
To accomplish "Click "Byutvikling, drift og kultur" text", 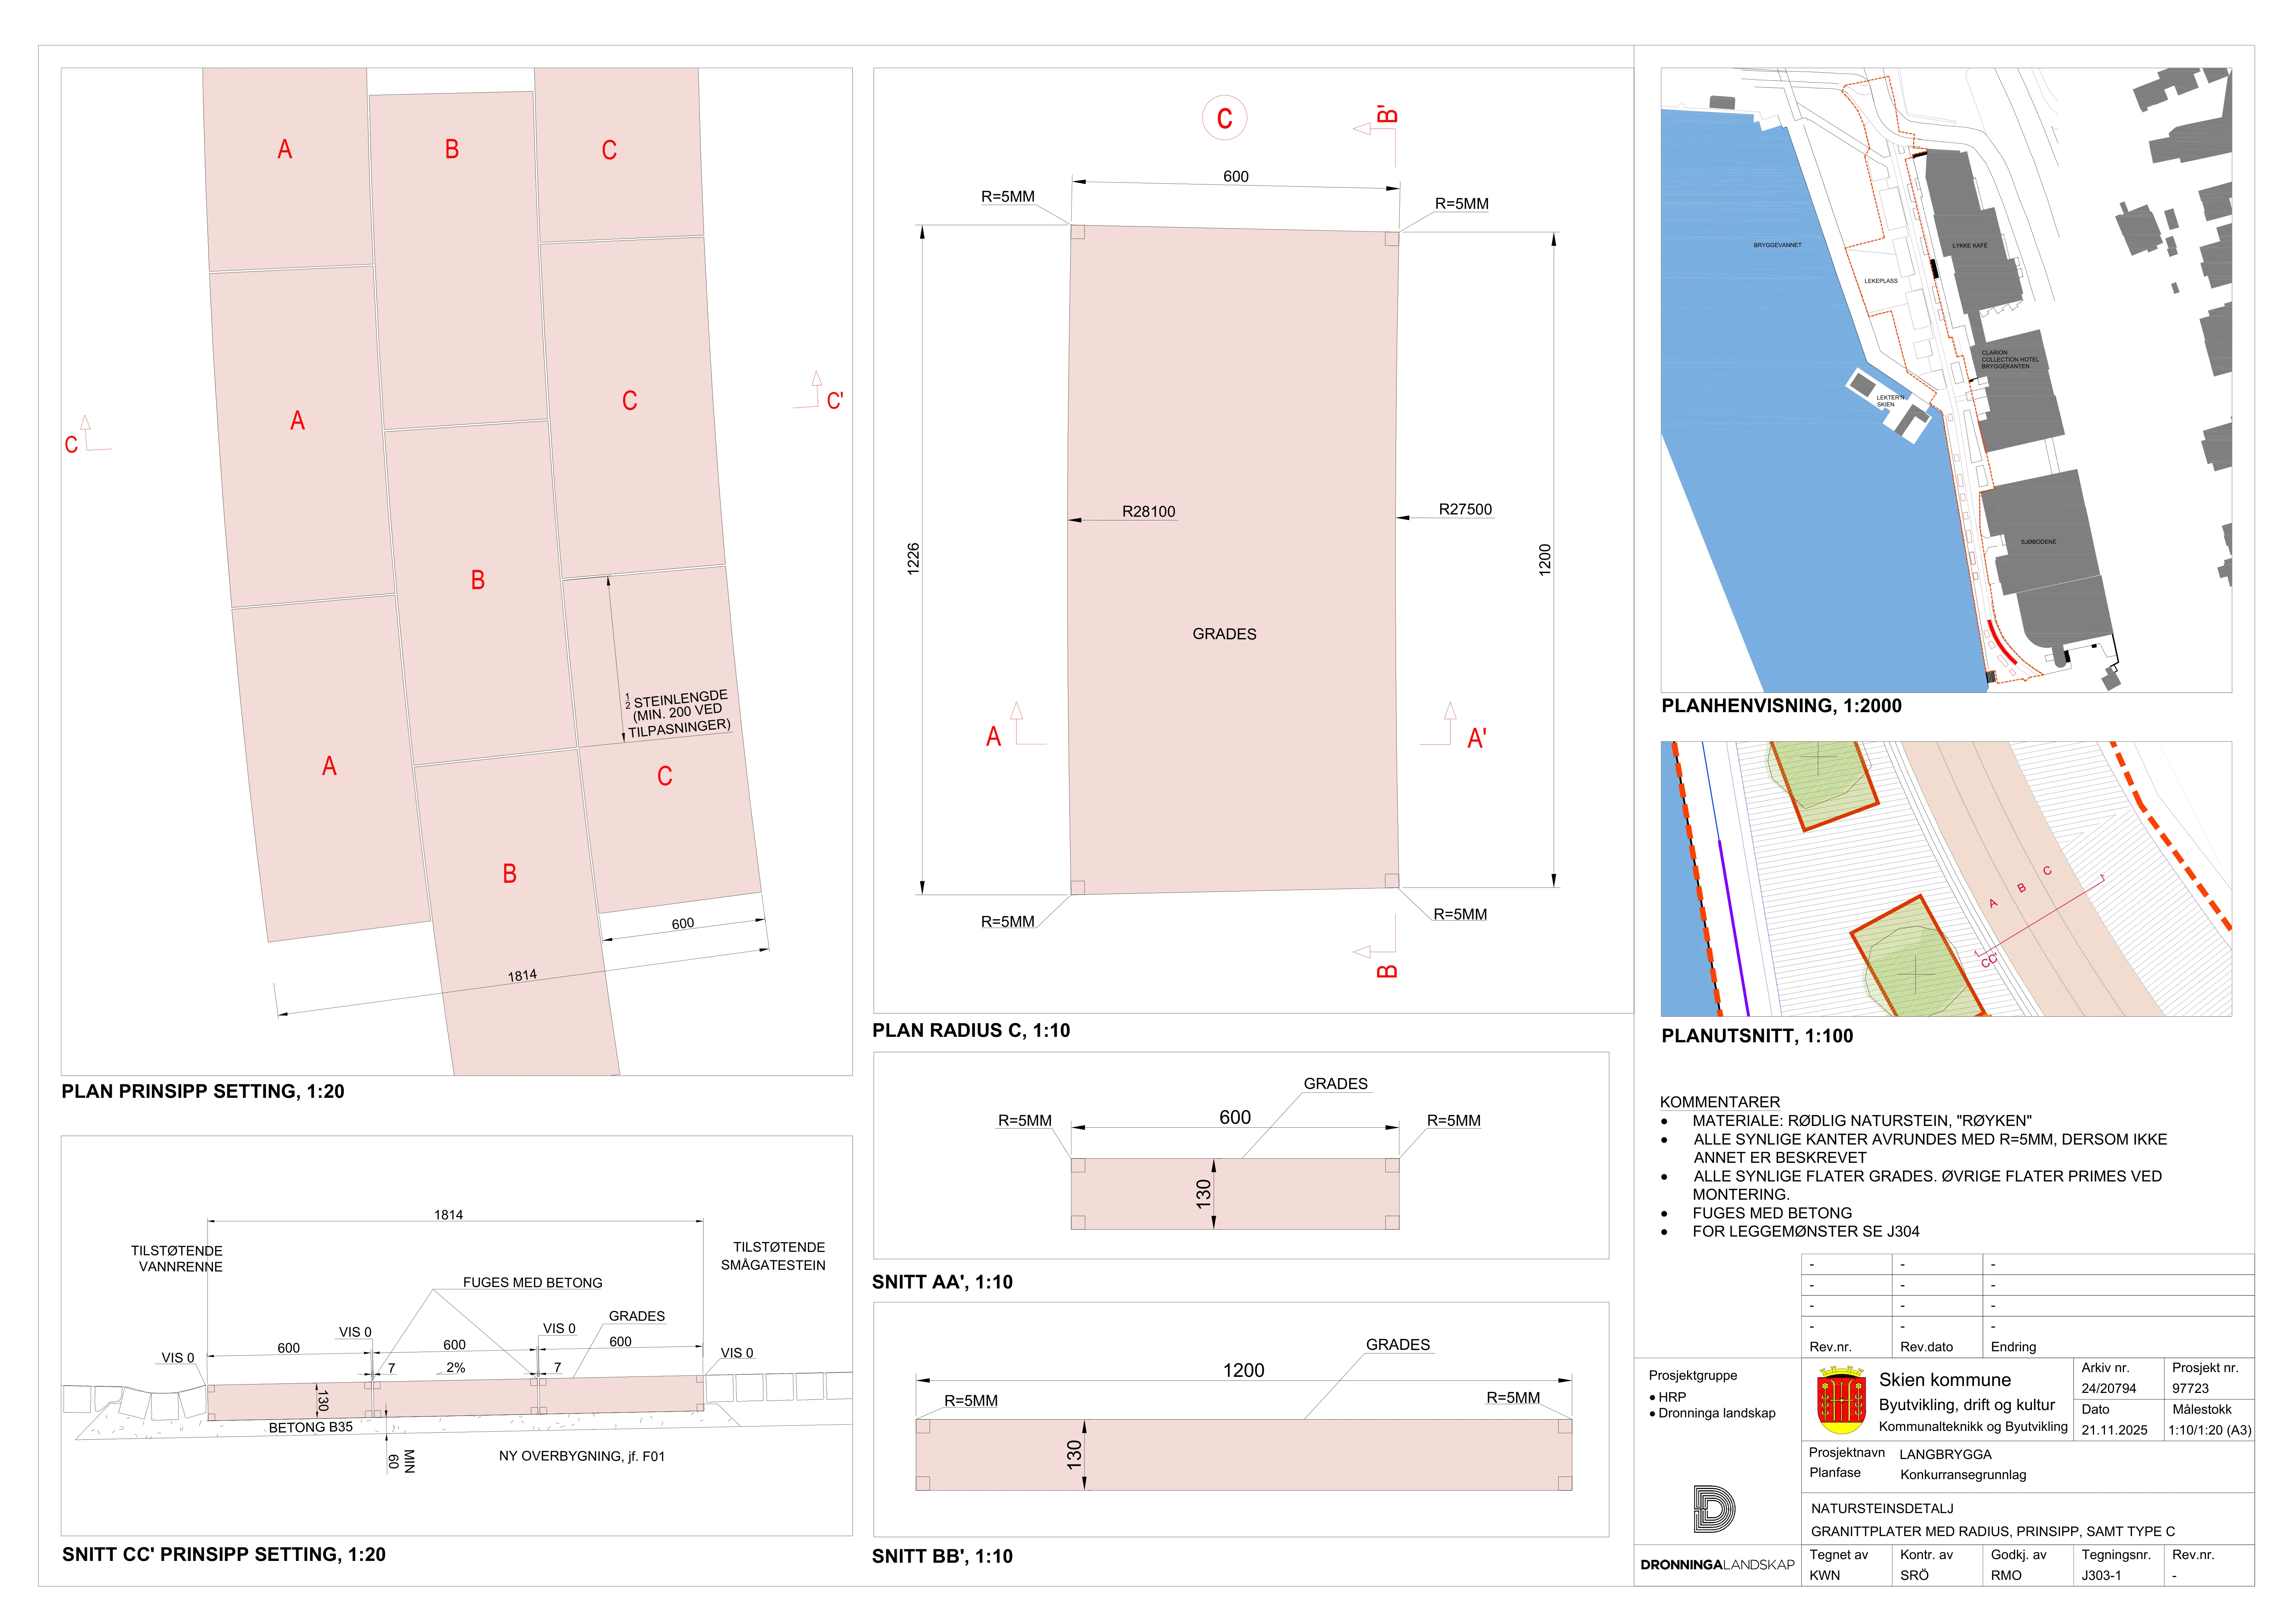I will 1967,1405.
